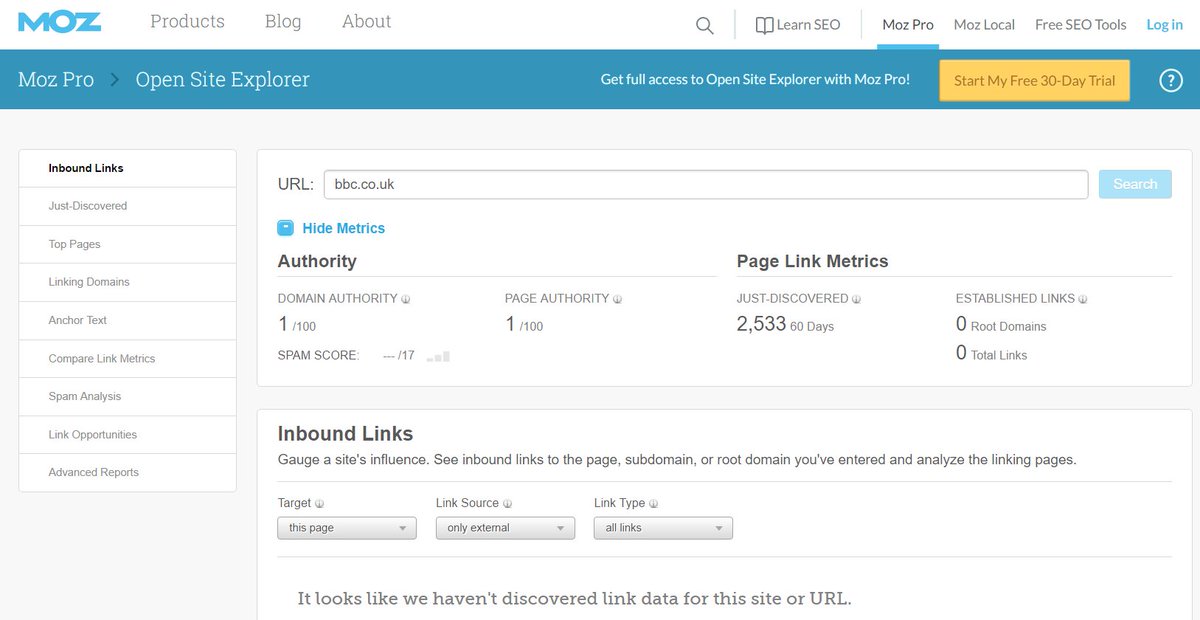
Task: Click the Hide Metrics minus icon
Action: [x=285, y=228]
